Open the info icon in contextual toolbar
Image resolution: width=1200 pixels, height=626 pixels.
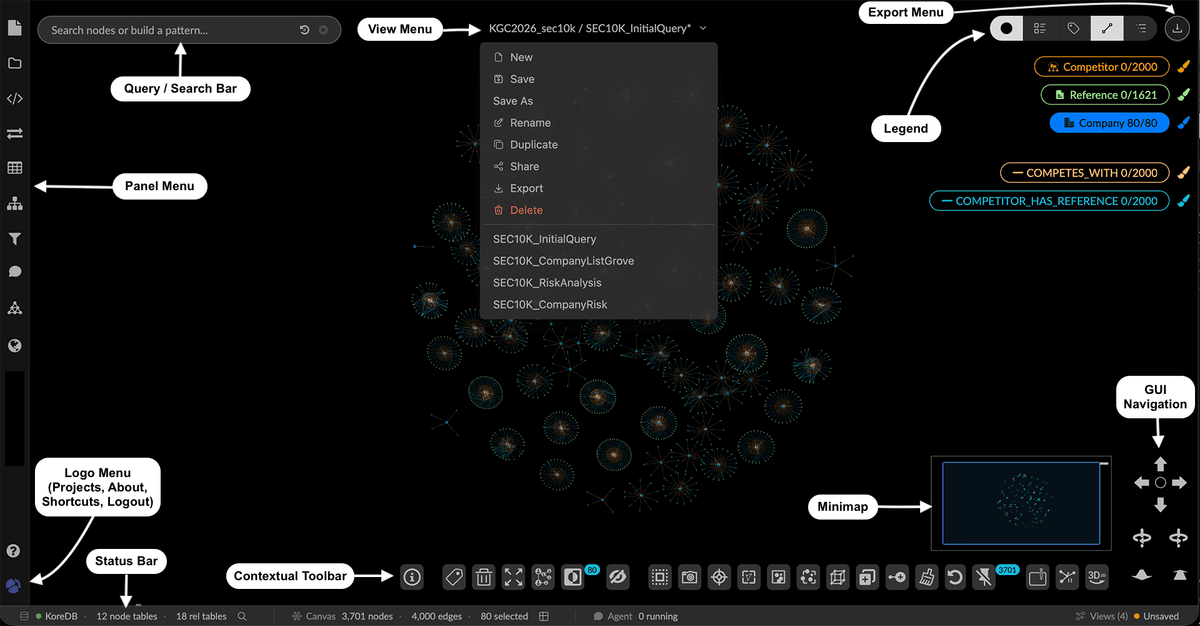point(412,577)
